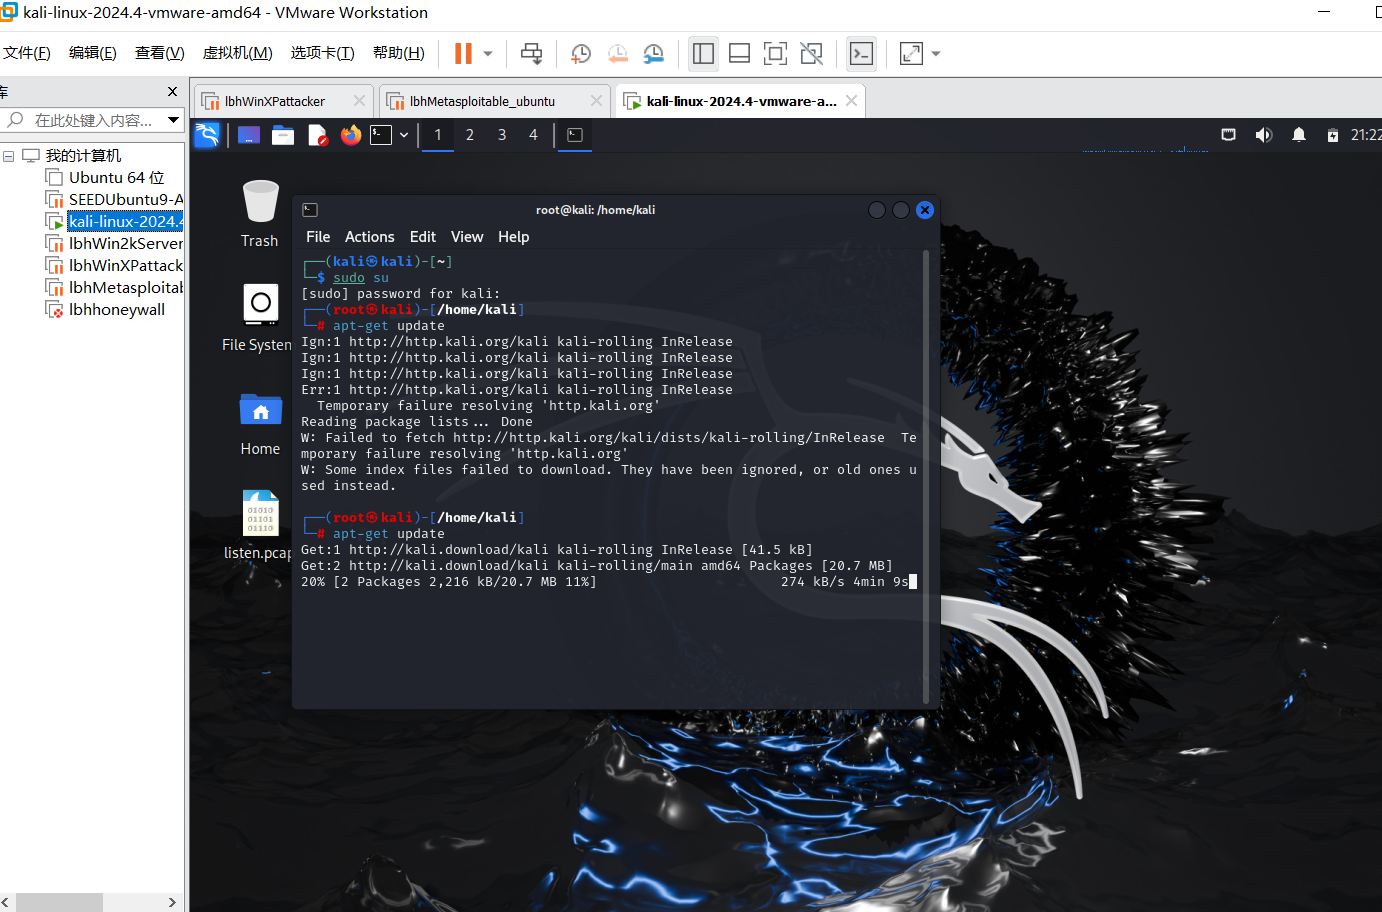The width and height of the screenshot is (1382, 912).
Task: Open the 查看(V) menu
Action: (160, 53)
